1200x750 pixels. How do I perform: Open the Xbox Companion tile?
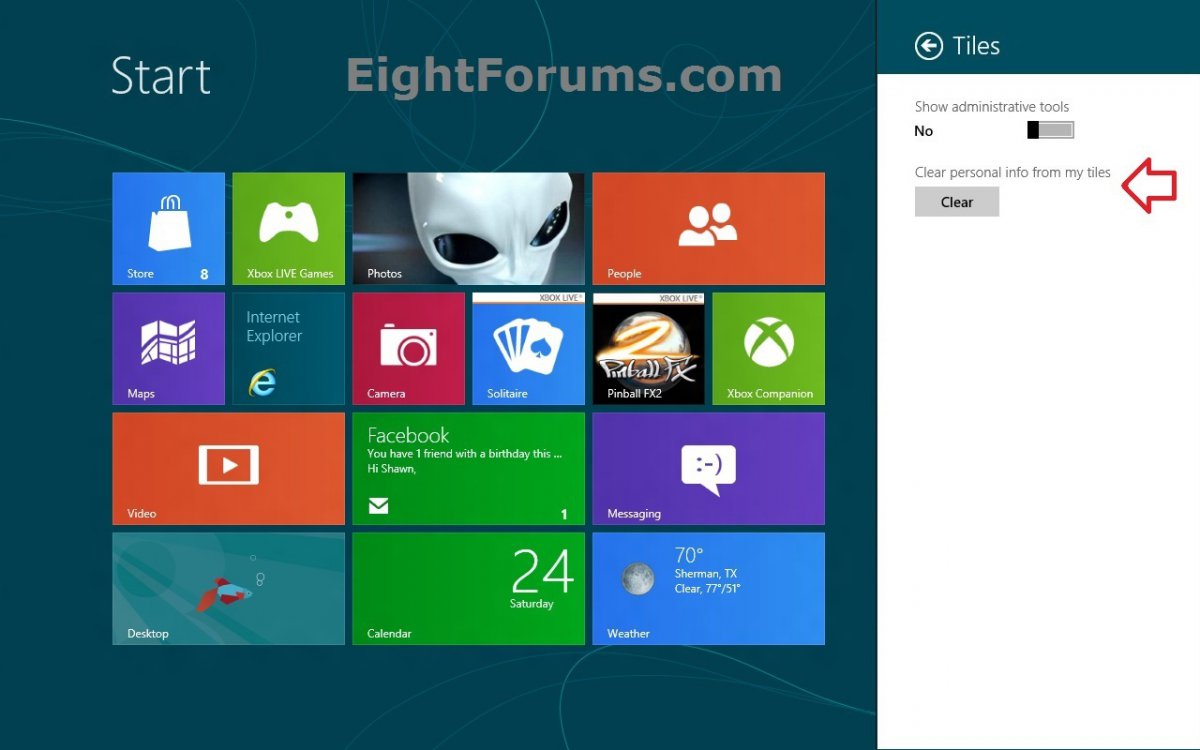(768, 349)
